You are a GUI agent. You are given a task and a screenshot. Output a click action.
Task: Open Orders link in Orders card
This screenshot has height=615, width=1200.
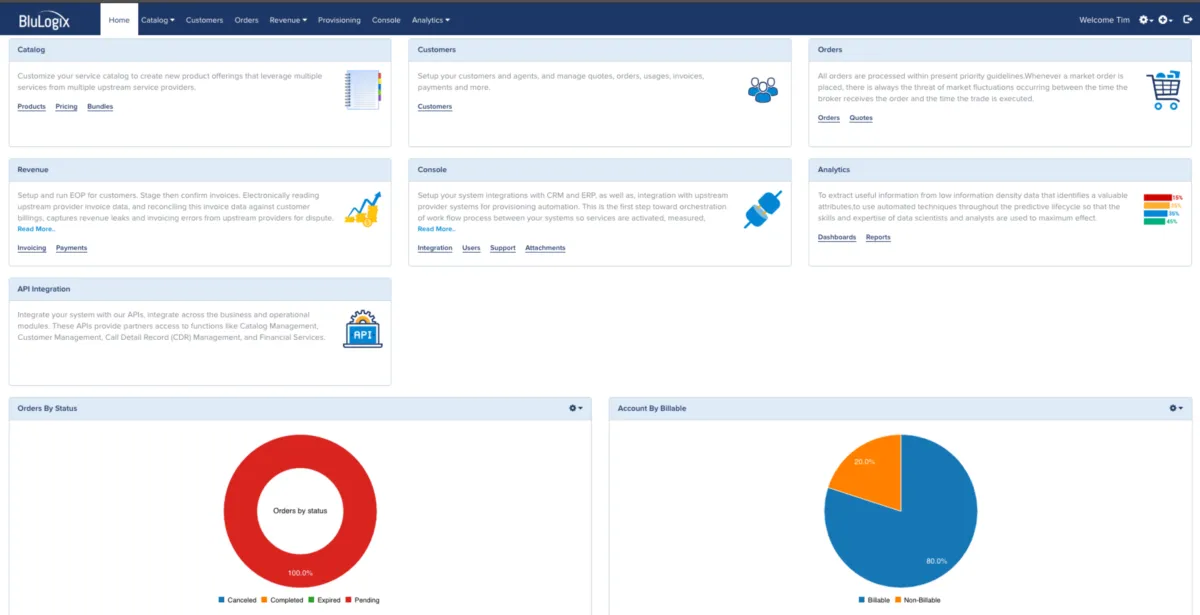coord(829,118)
